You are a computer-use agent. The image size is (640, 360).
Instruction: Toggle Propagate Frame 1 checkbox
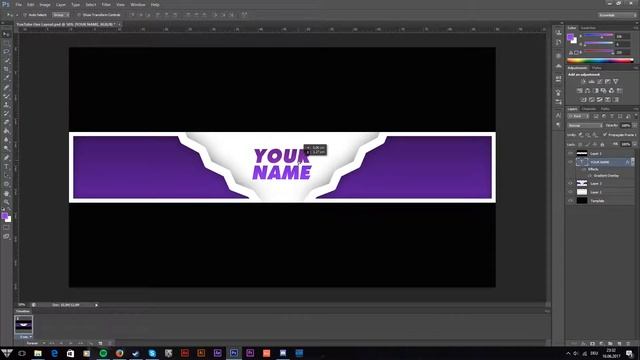click(605, 134)
